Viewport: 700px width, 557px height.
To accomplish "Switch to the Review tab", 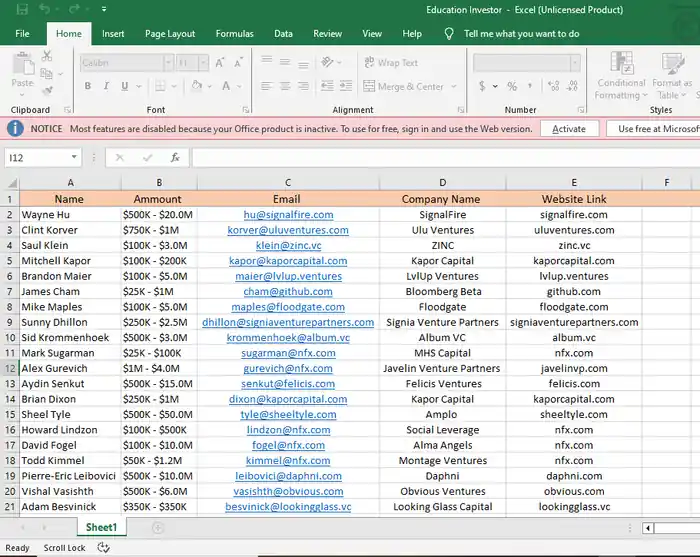I will click(x=327, y=34).
